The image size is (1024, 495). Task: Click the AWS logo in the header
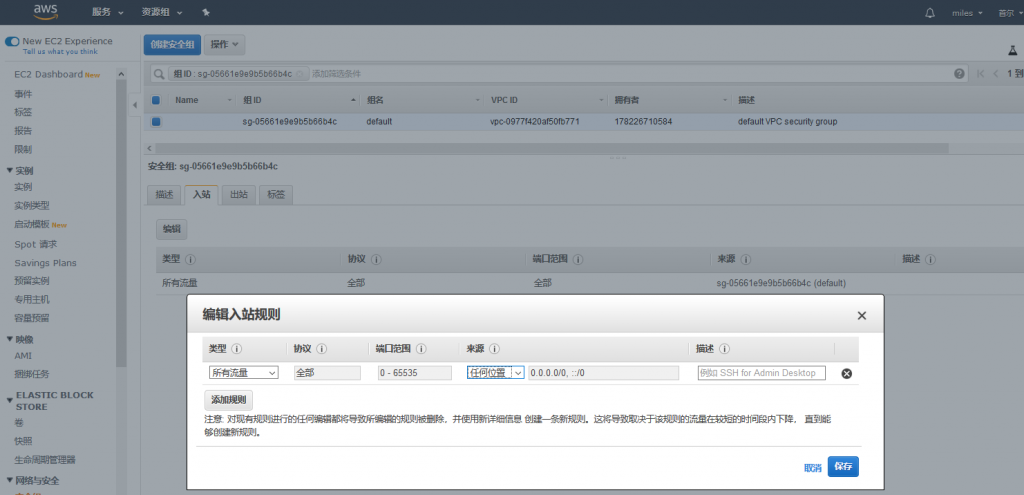point(46,11)
